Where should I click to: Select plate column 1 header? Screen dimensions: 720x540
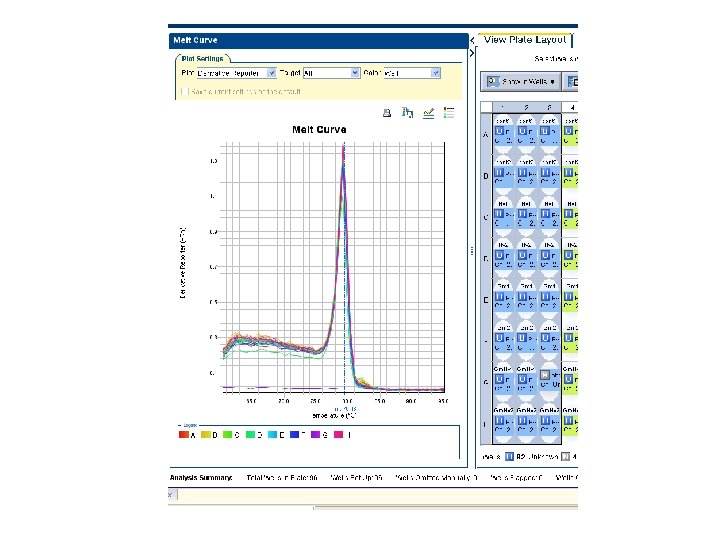click(x=503, y=107)
